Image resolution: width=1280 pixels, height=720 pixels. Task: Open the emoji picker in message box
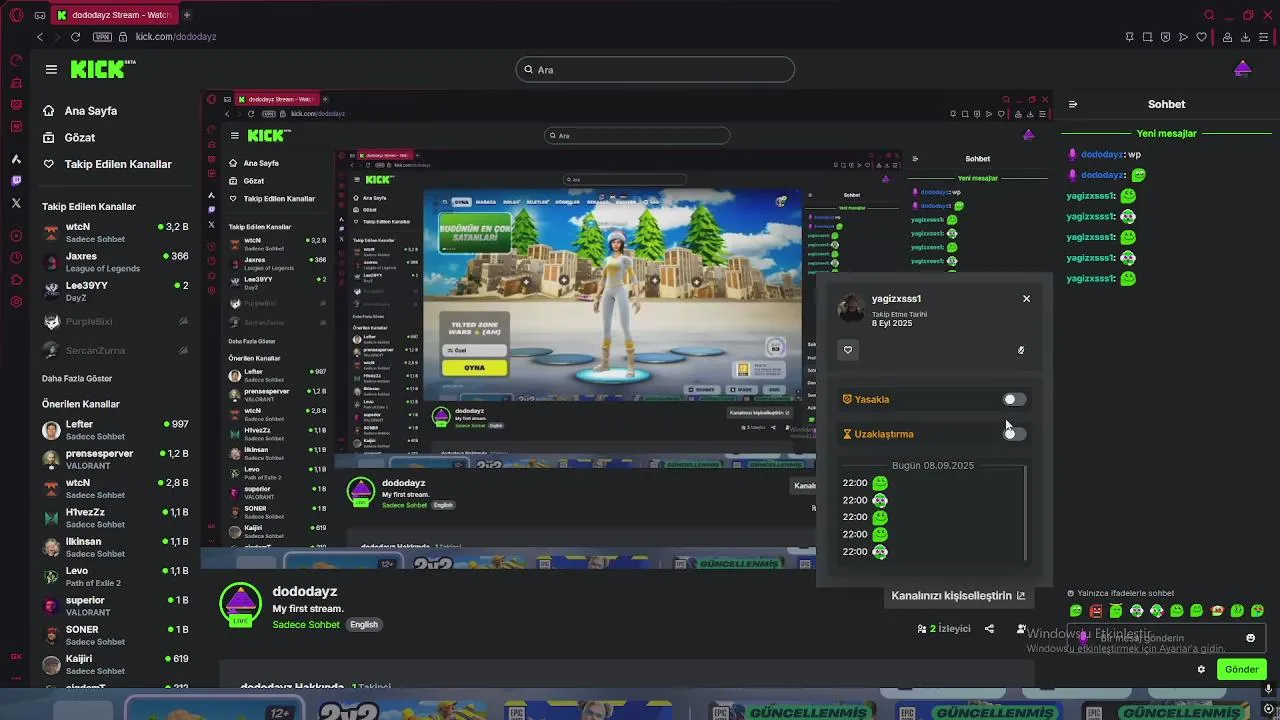(x=1250, y=638)
